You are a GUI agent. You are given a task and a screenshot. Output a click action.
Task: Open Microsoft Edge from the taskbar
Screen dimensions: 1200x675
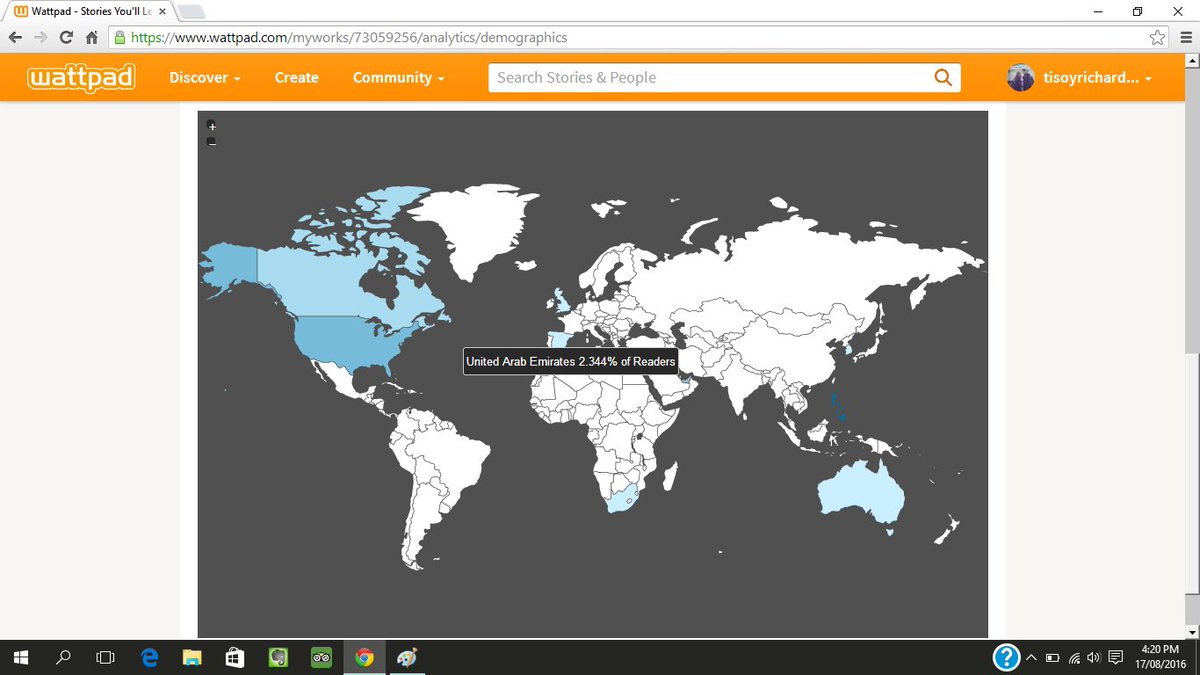tap(149, 657)
